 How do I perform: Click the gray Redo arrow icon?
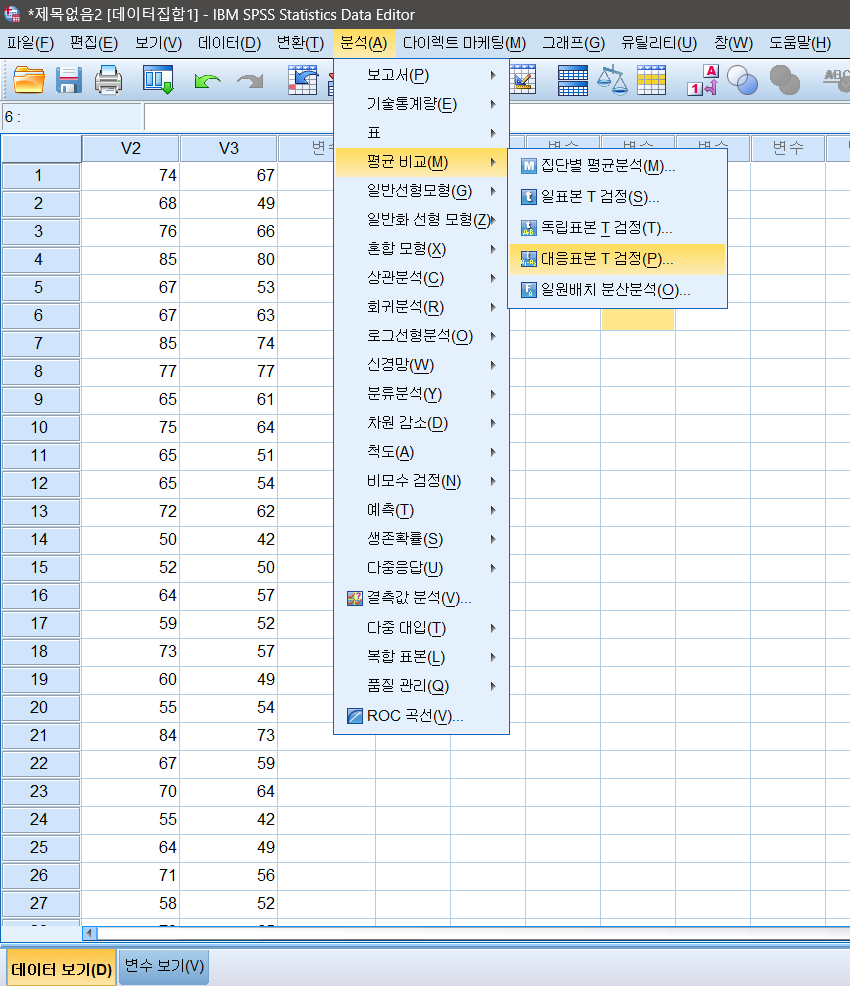coord(250,81)
